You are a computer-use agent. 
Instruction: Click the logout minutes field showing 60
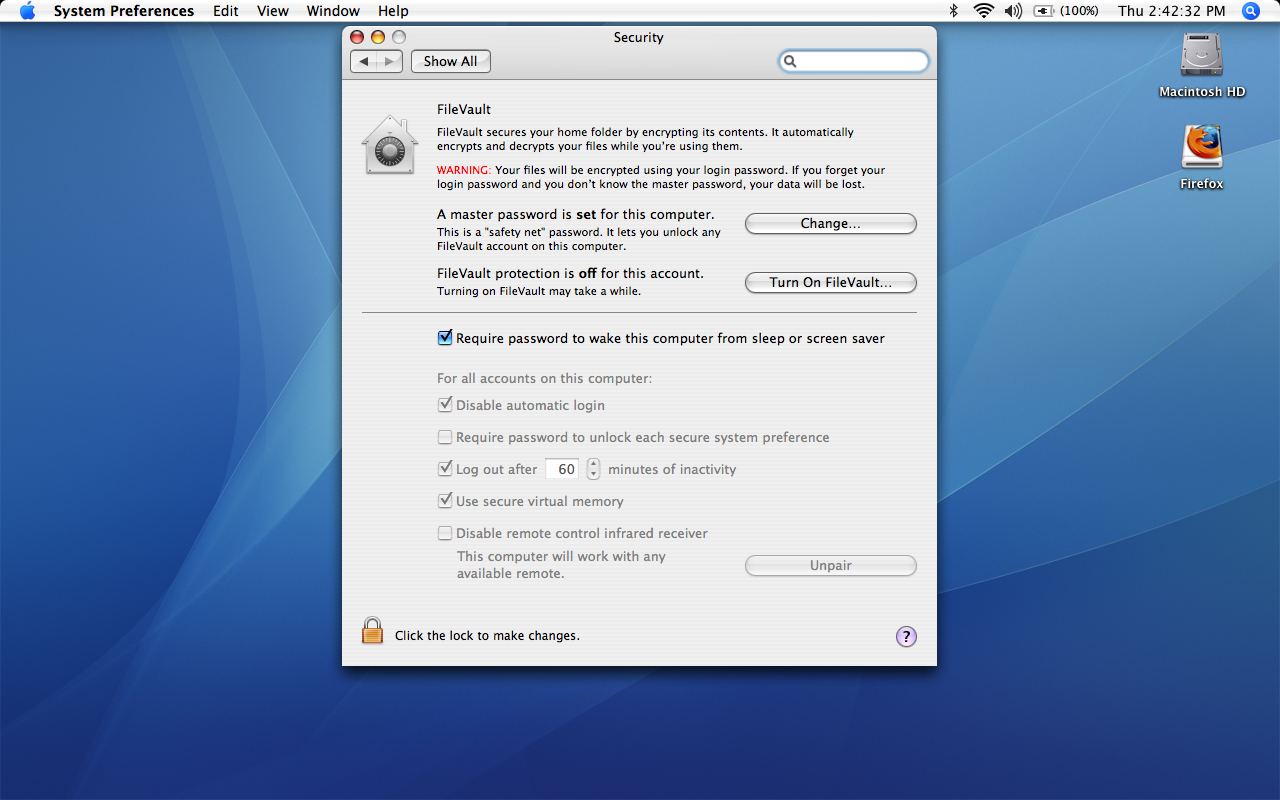pyautogui.click(x=562, y=469)
